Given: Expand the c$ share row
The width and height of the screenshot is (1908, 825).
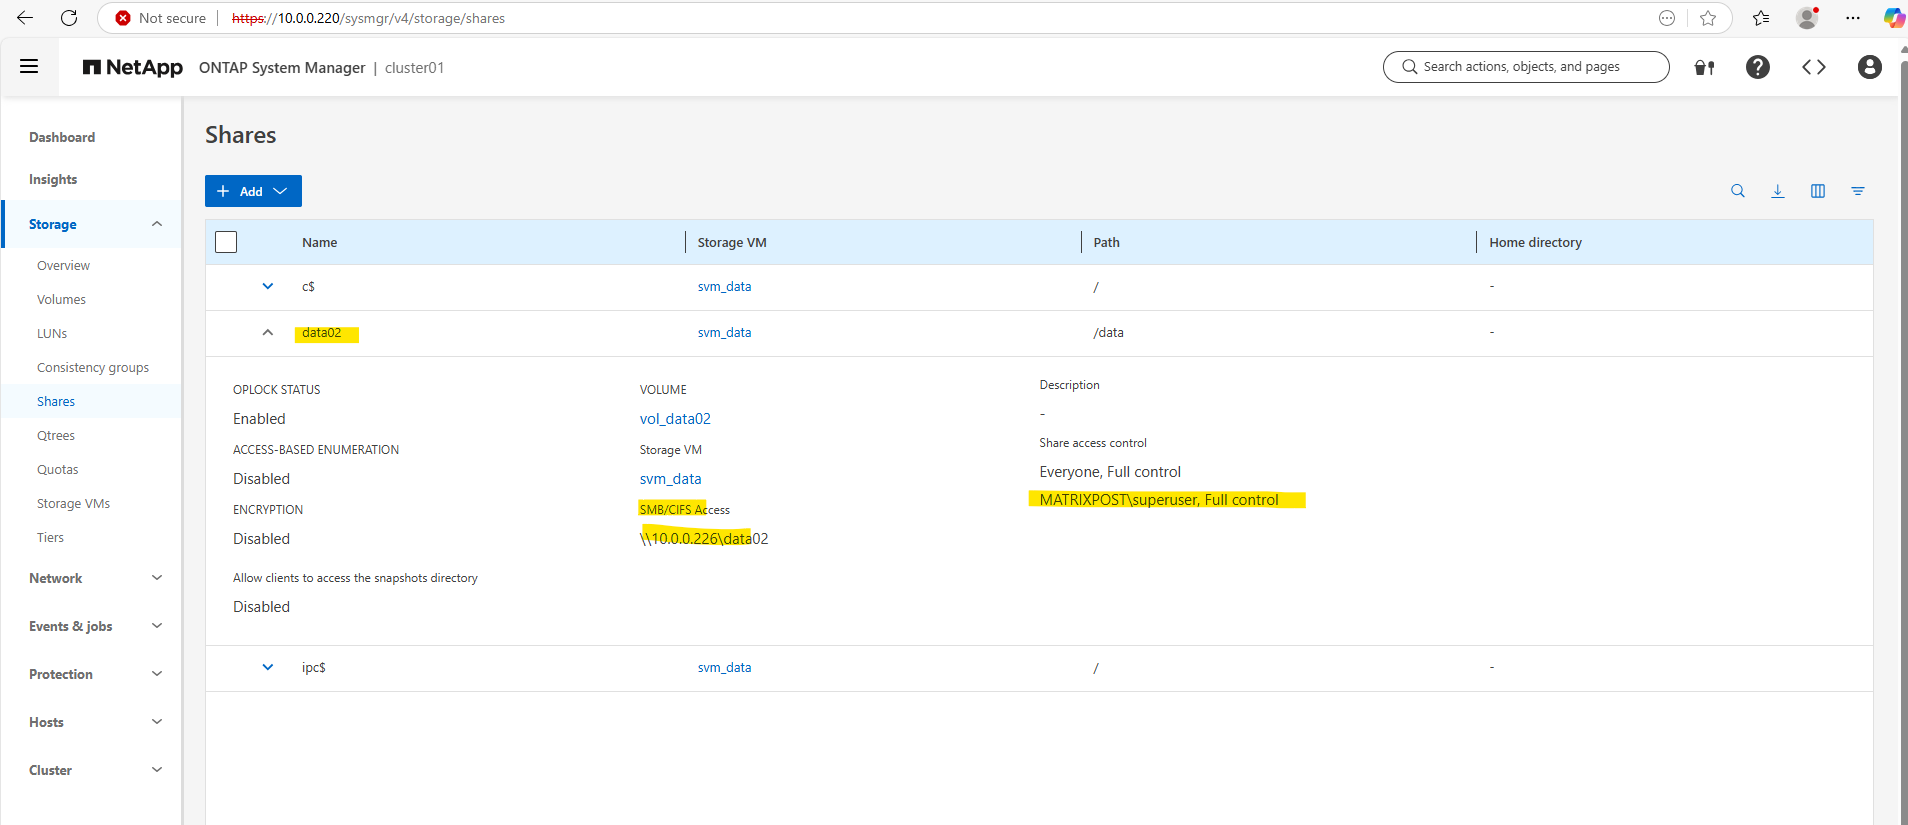Looking at the screenshot, I should [x=268, y=286].
